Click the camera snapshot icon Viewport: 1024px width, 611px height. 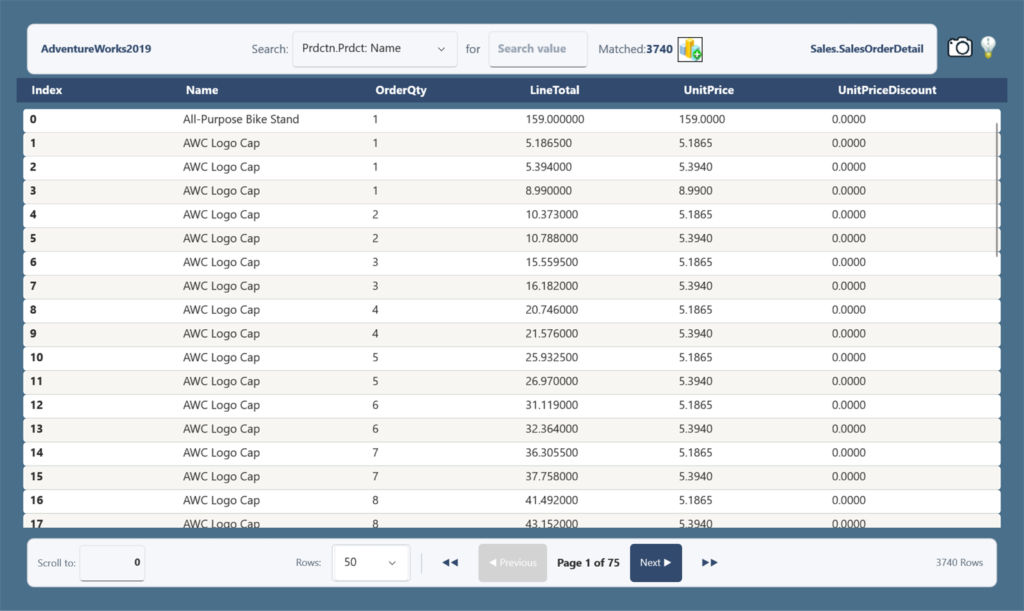coord(959,48)
